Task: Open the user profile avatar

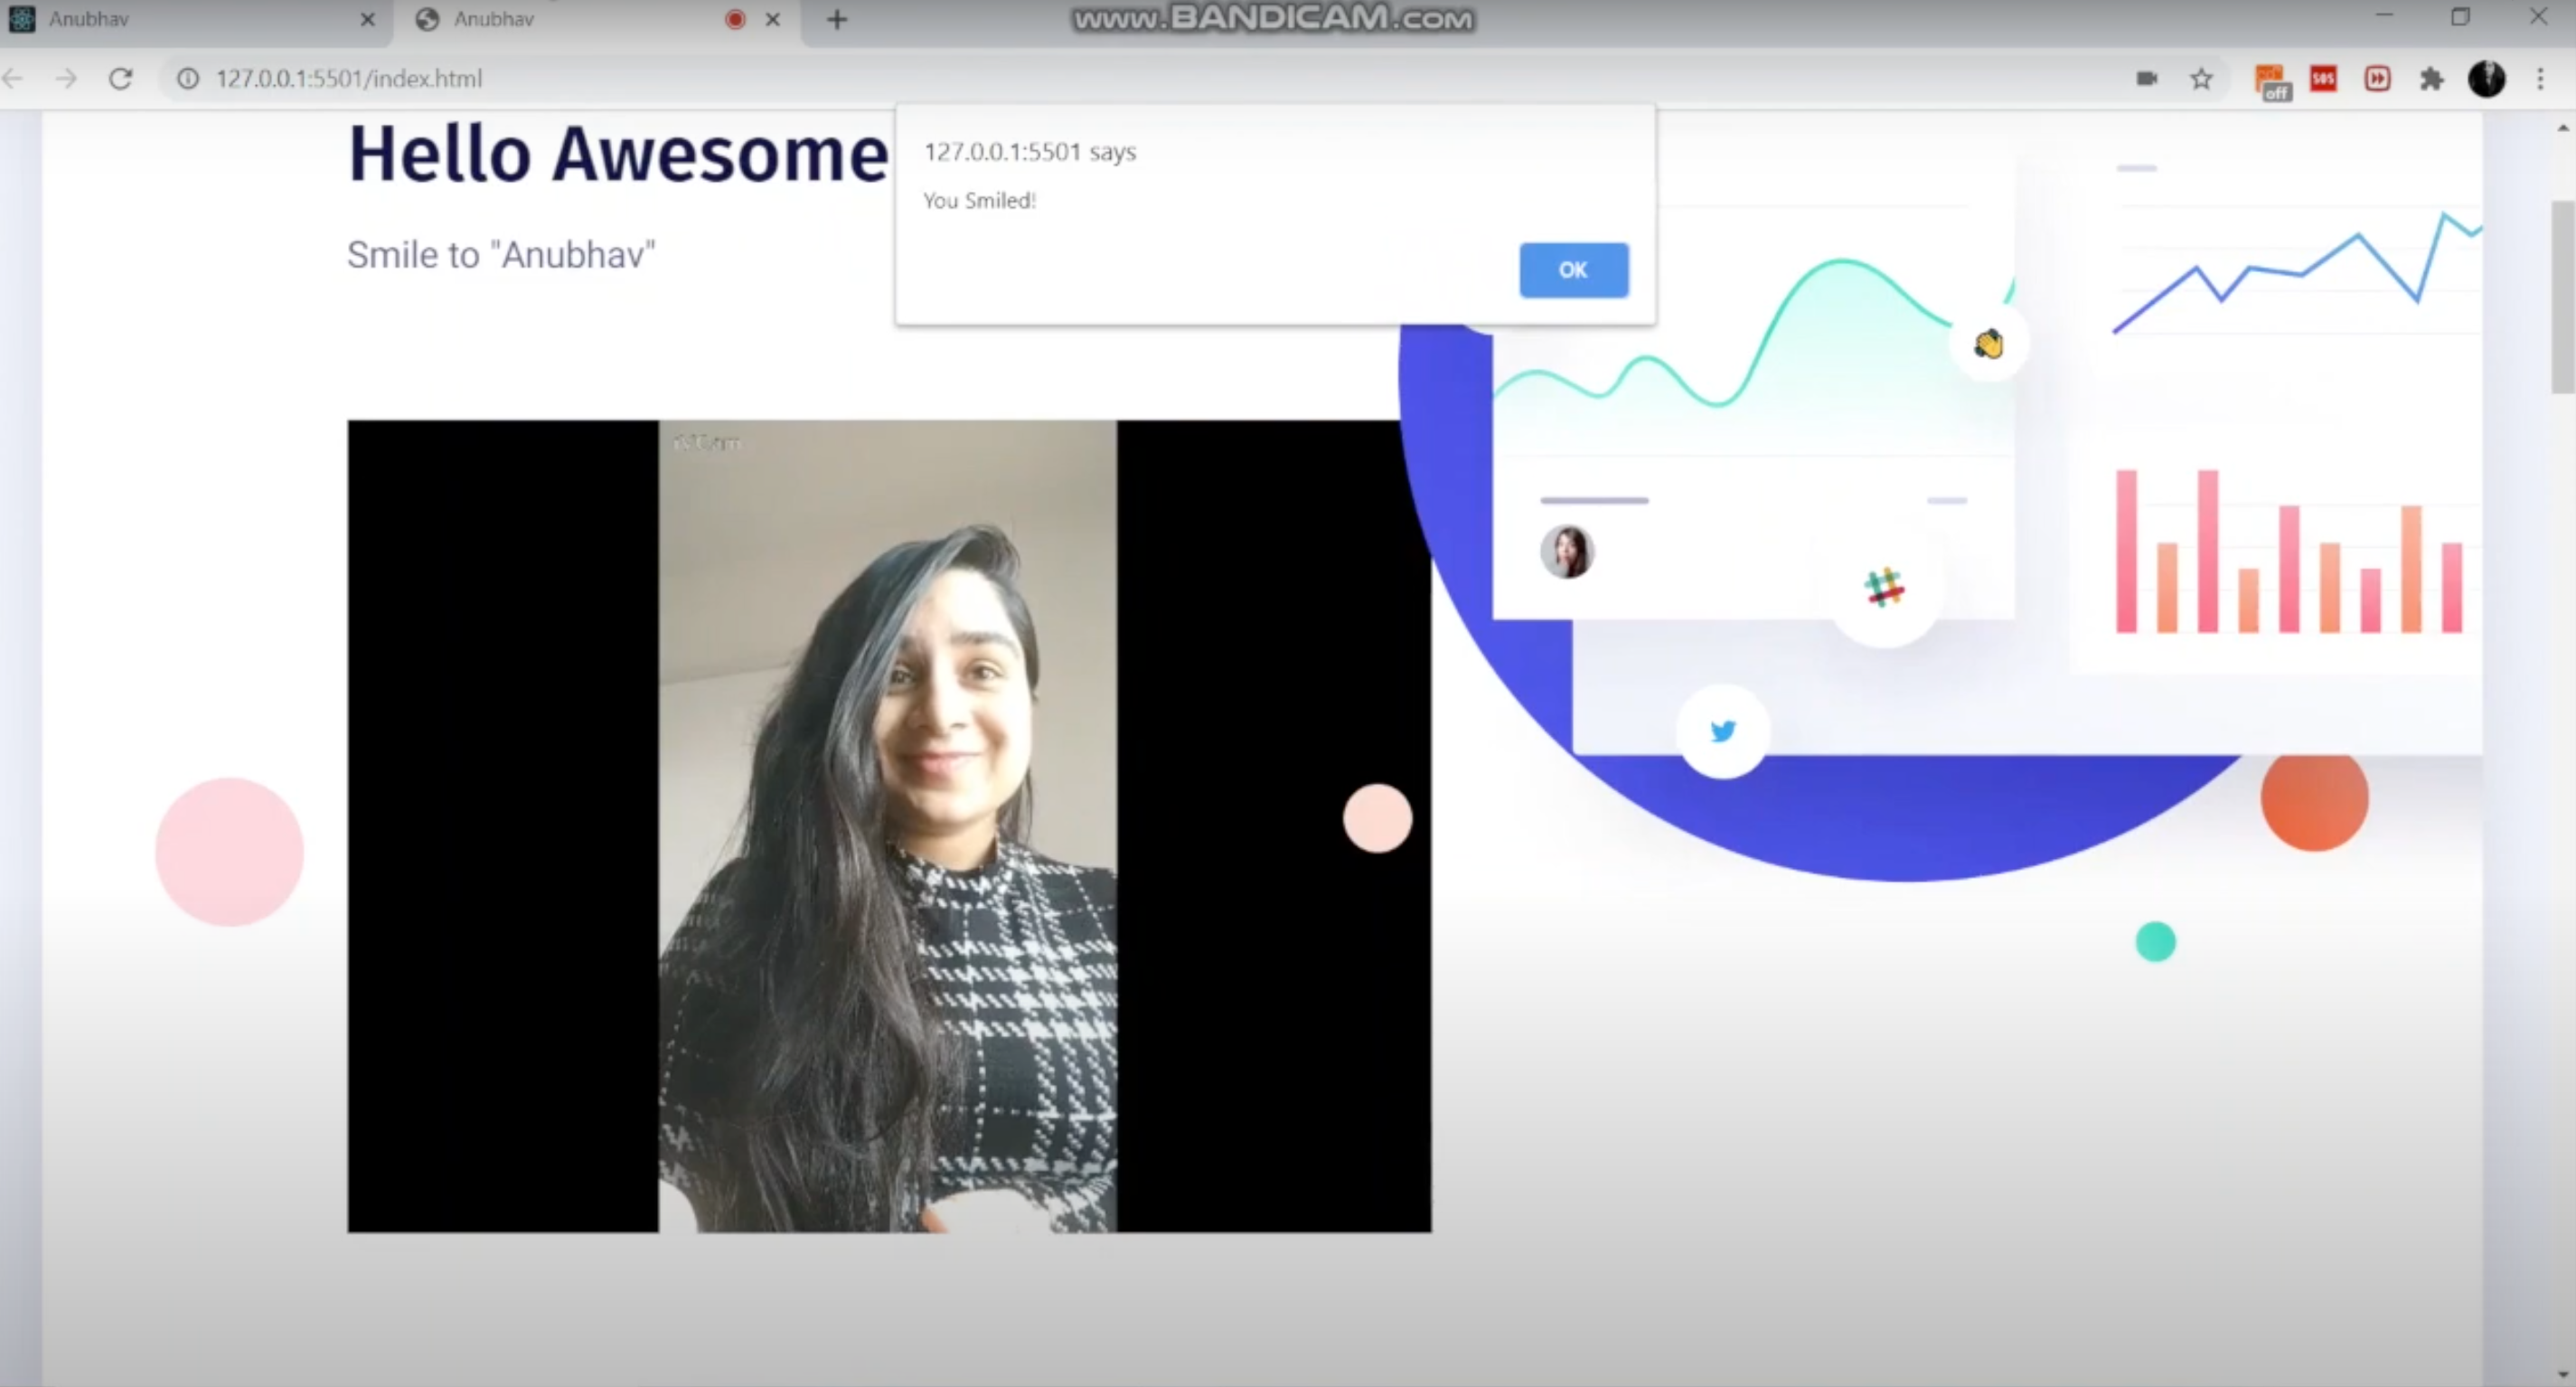Action: coord(2486,78)
